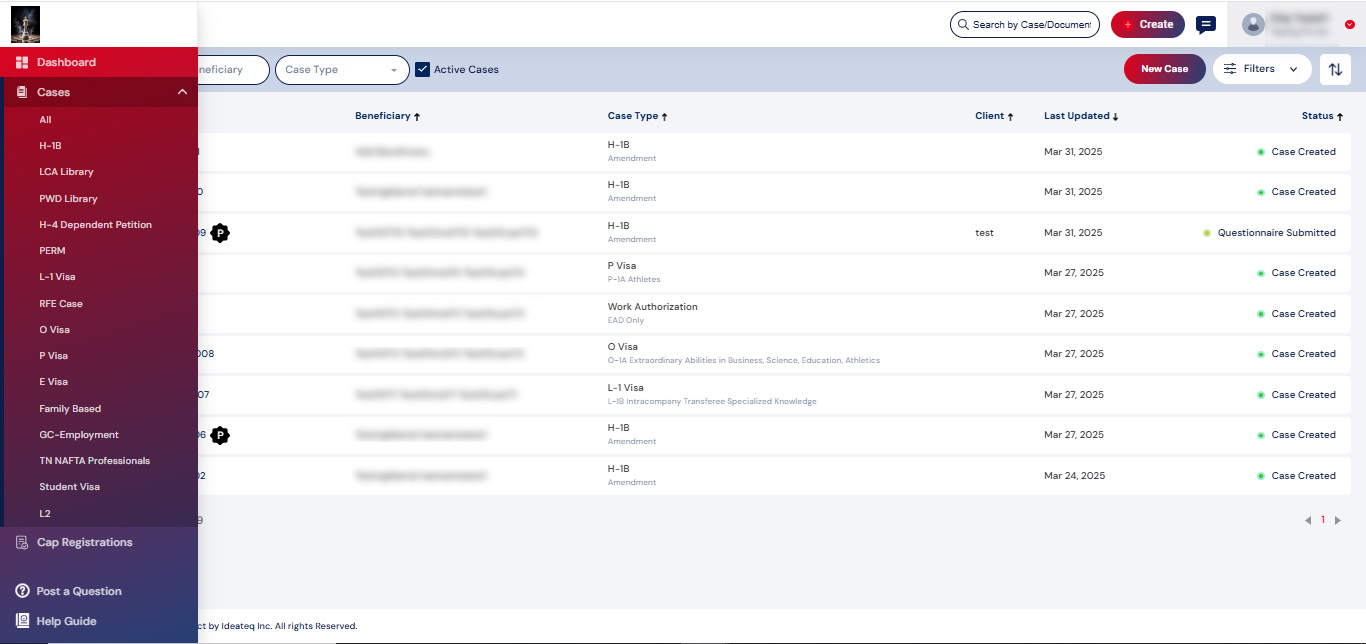The width and height of the screenshot is (1366, 644).
Task: Click Case Created status on Mar 24 row
Action: (1303, 476)
